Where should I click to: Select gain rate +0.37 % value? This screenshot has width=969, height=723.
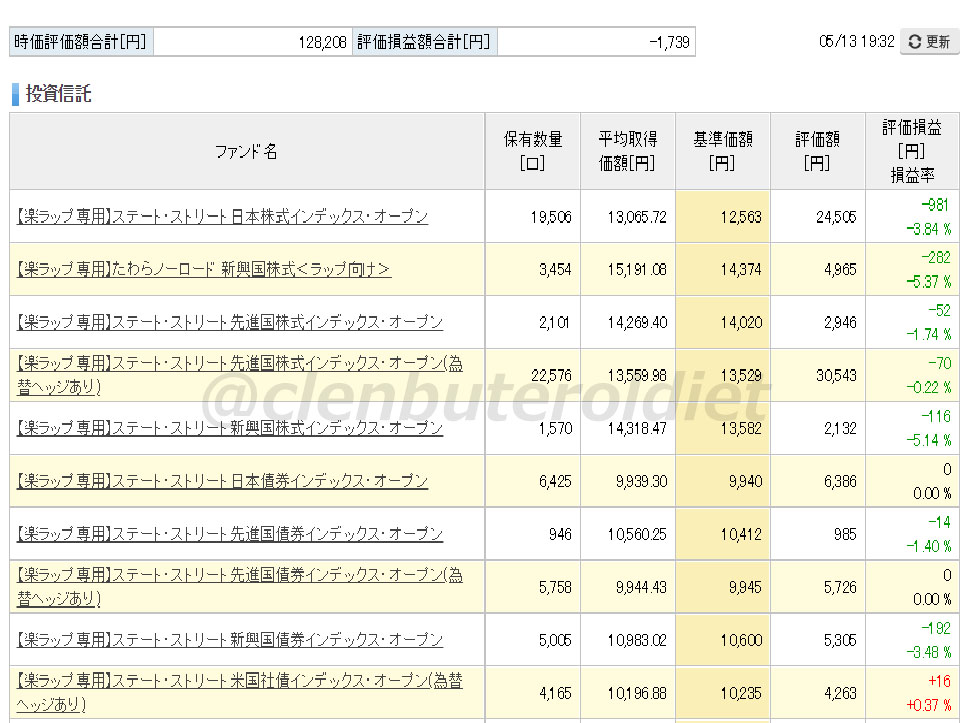[x=929, y=705]
